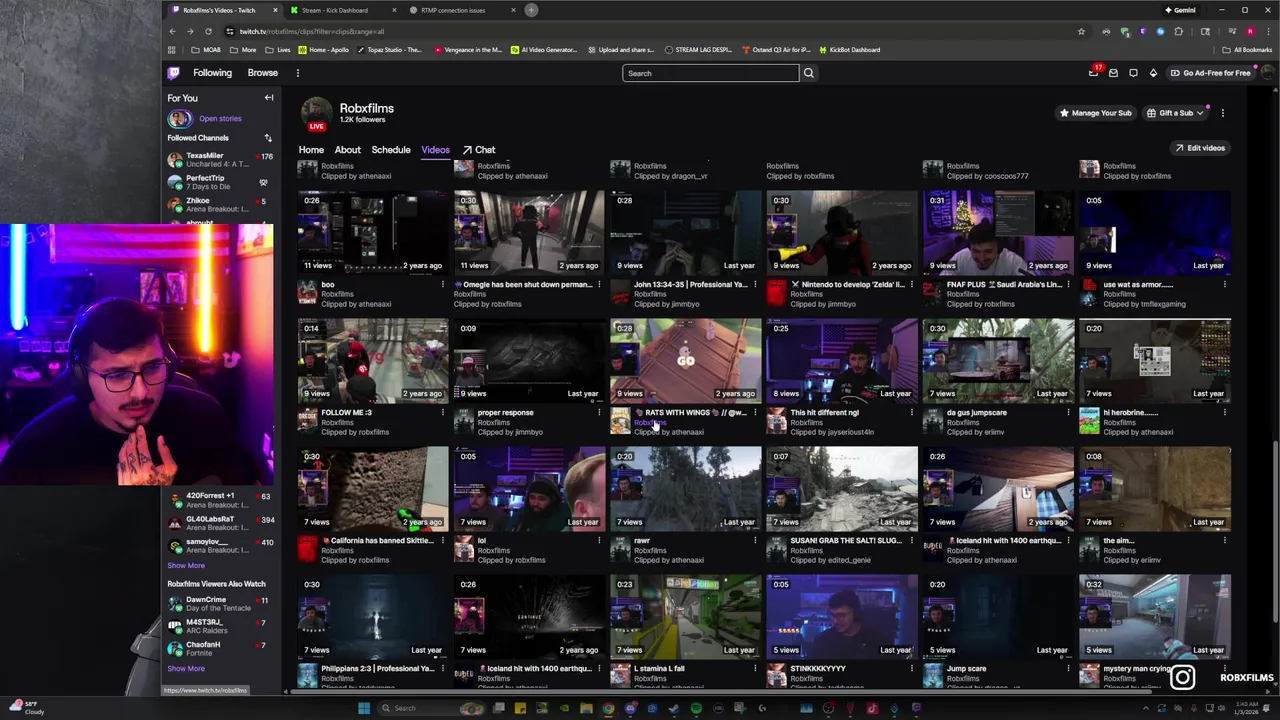Open options menu for clip 'proper response'

coord(599,413)
